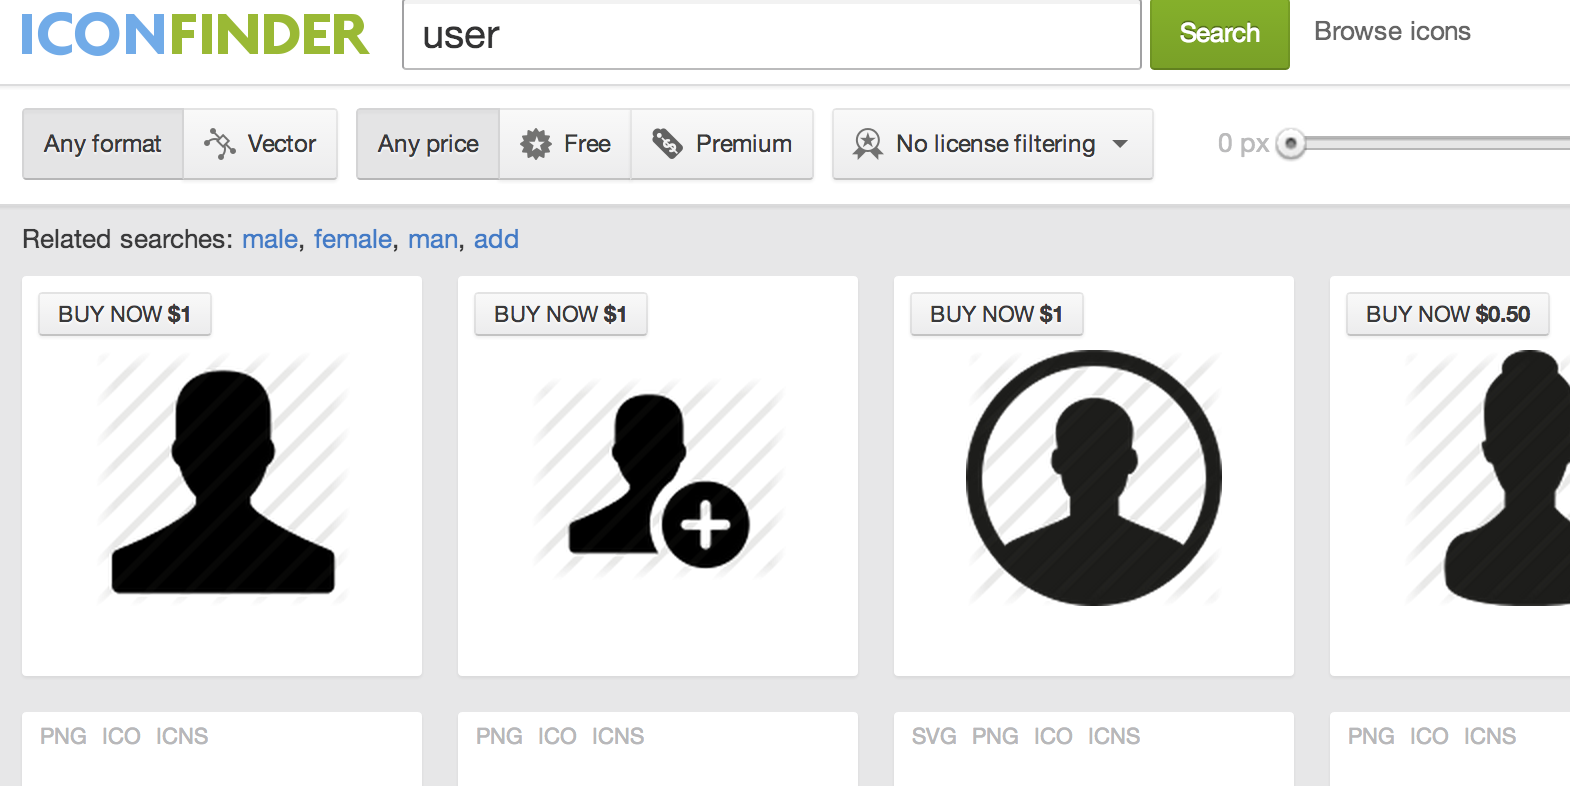Click the star icon on the Free filter
The height and width of the screenshot is (786, 1570).
coord(536,143)
